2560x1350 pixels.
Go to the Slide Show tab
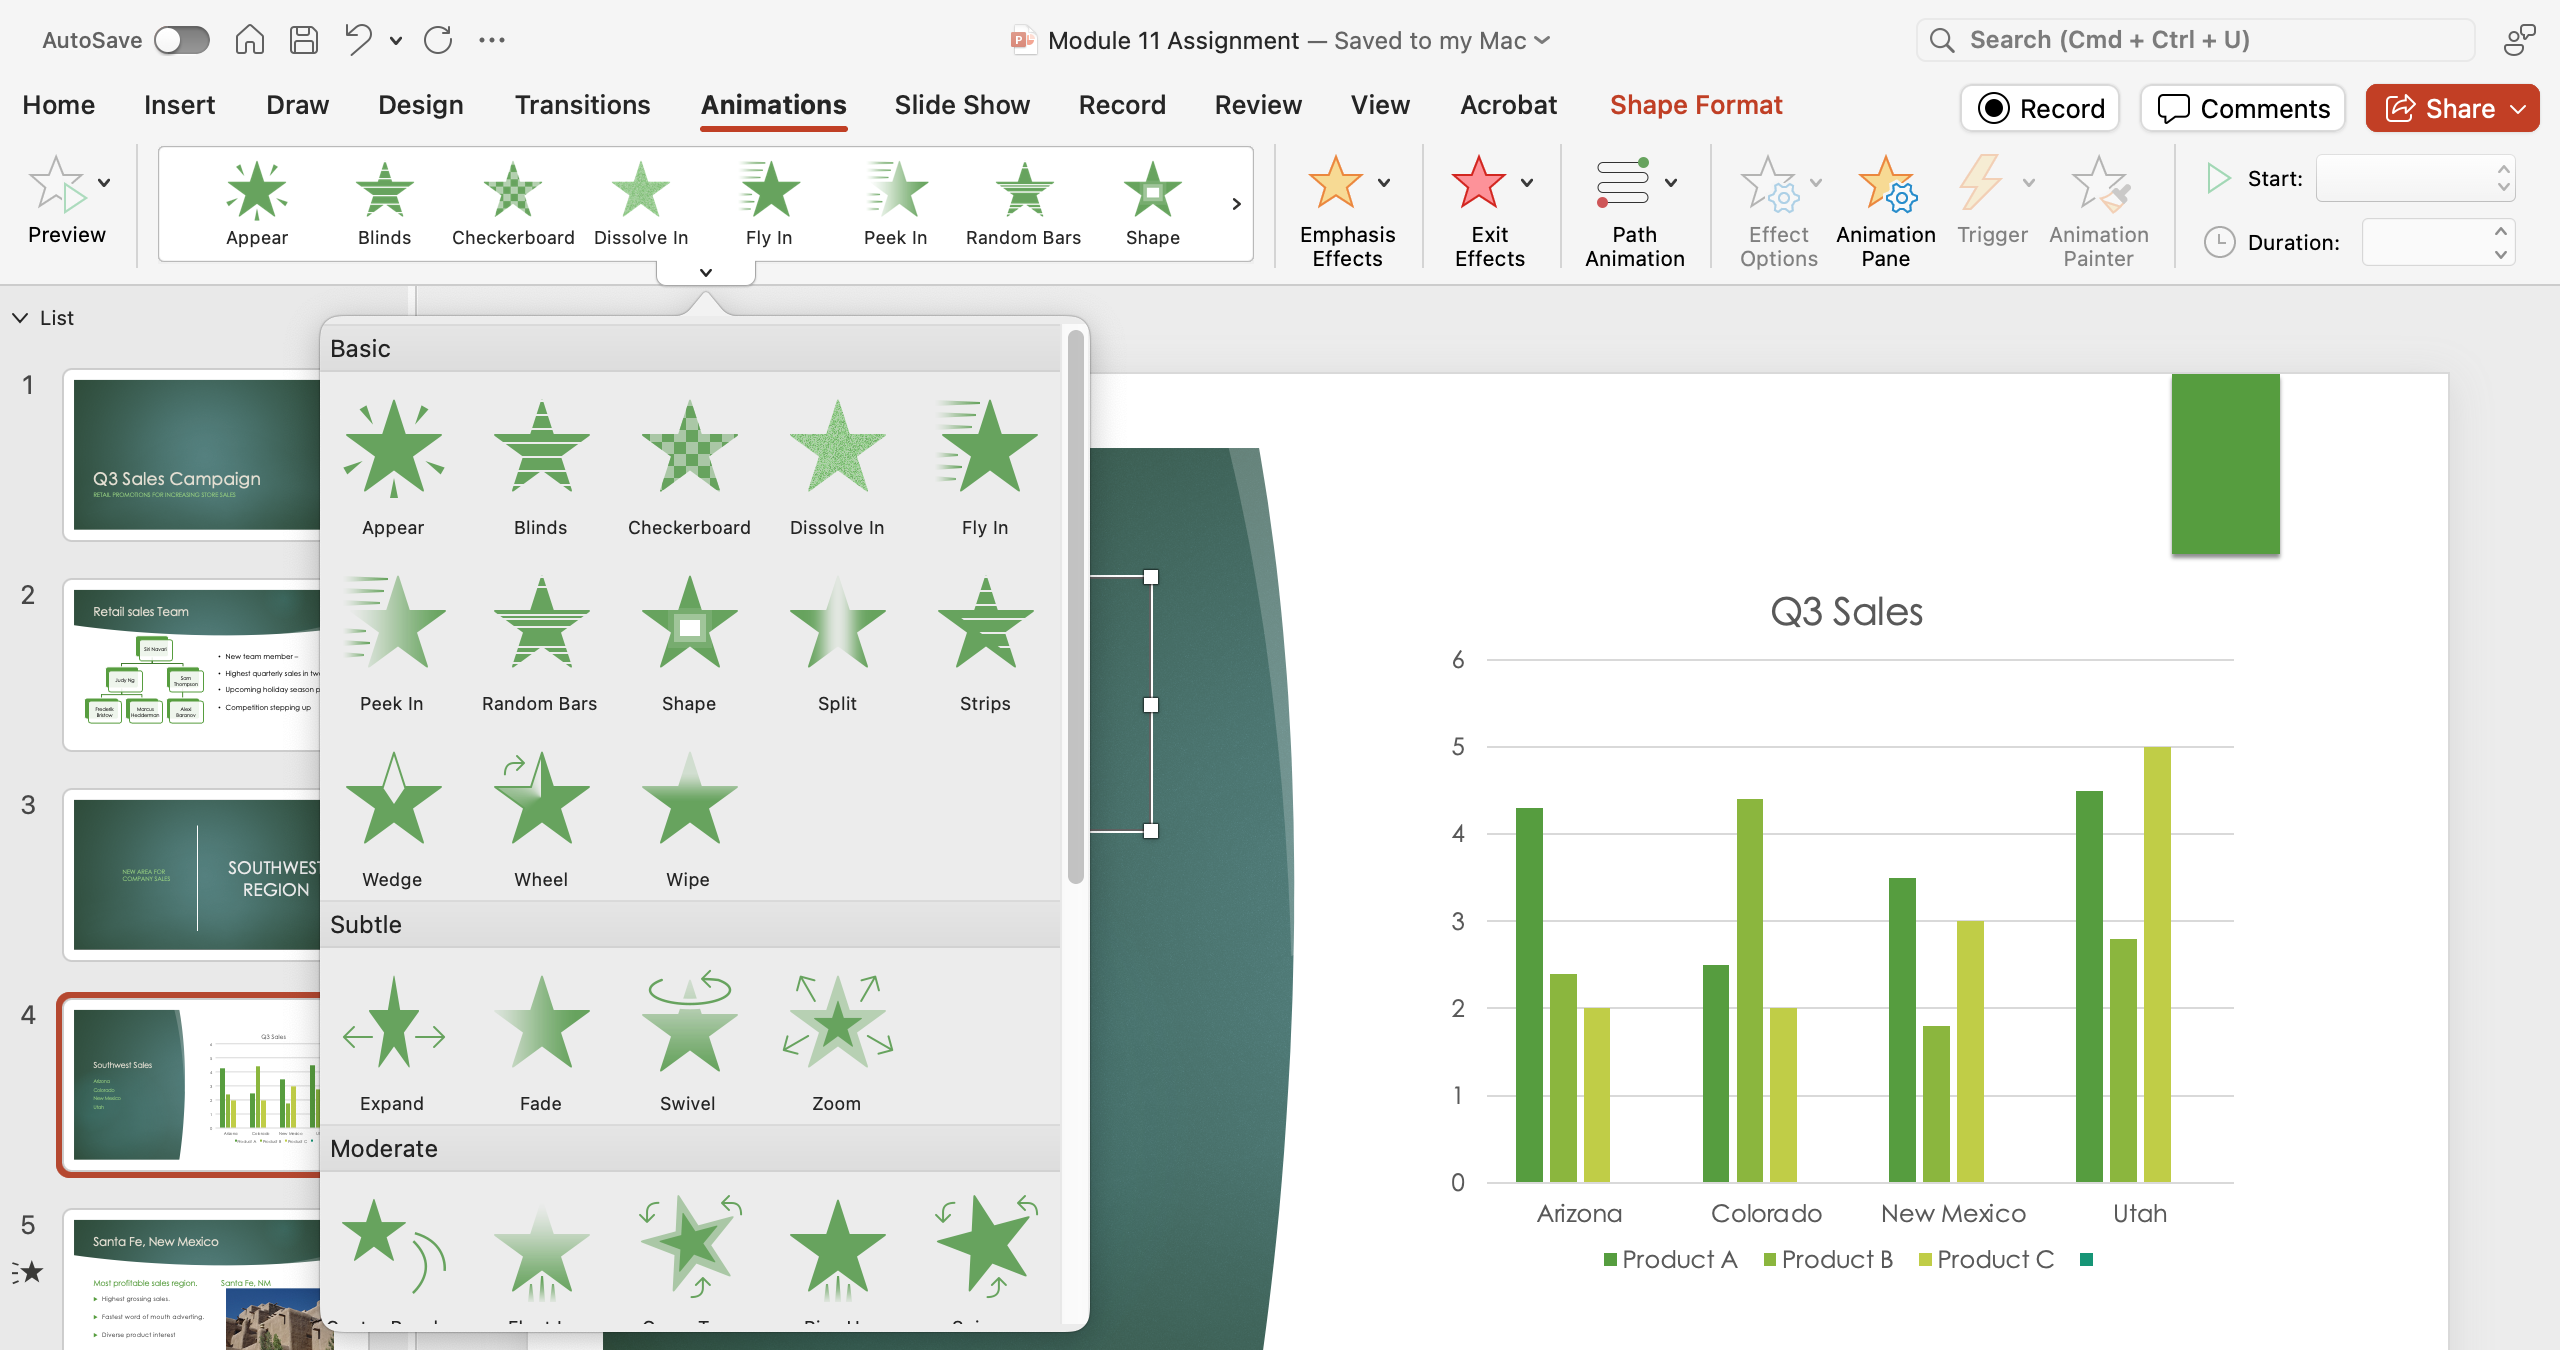click(962, 105)
